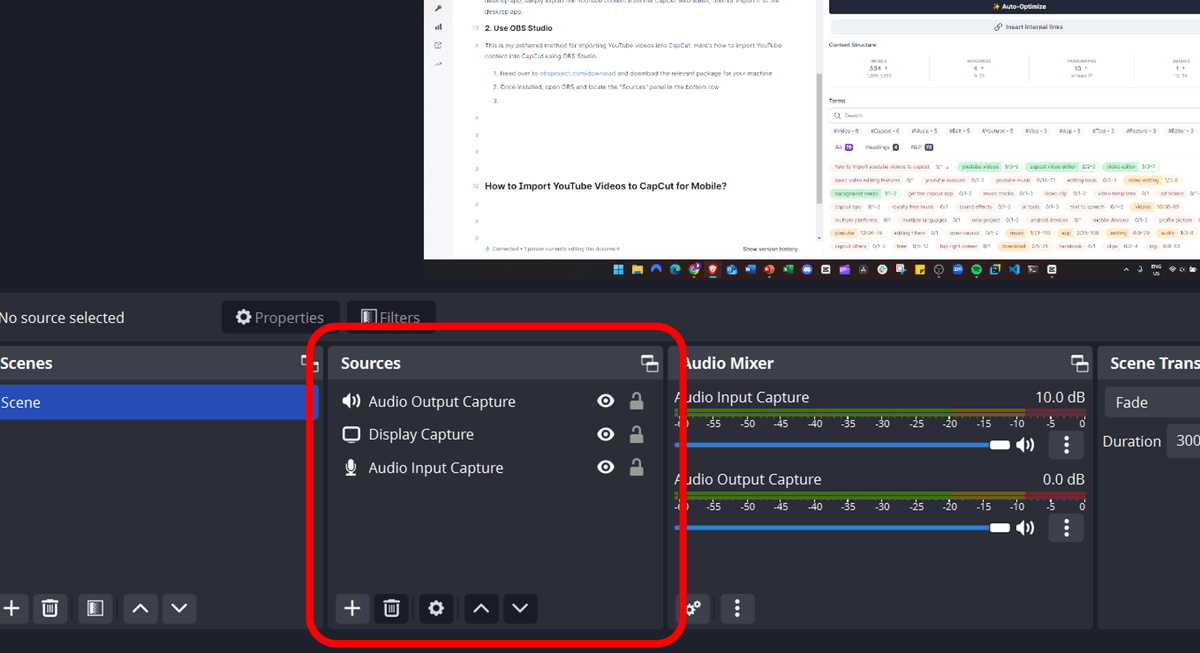This screenshot has width=1200, height=653.
Task: Click Excel icon in previewed taskbar
Action: (788, 269)
